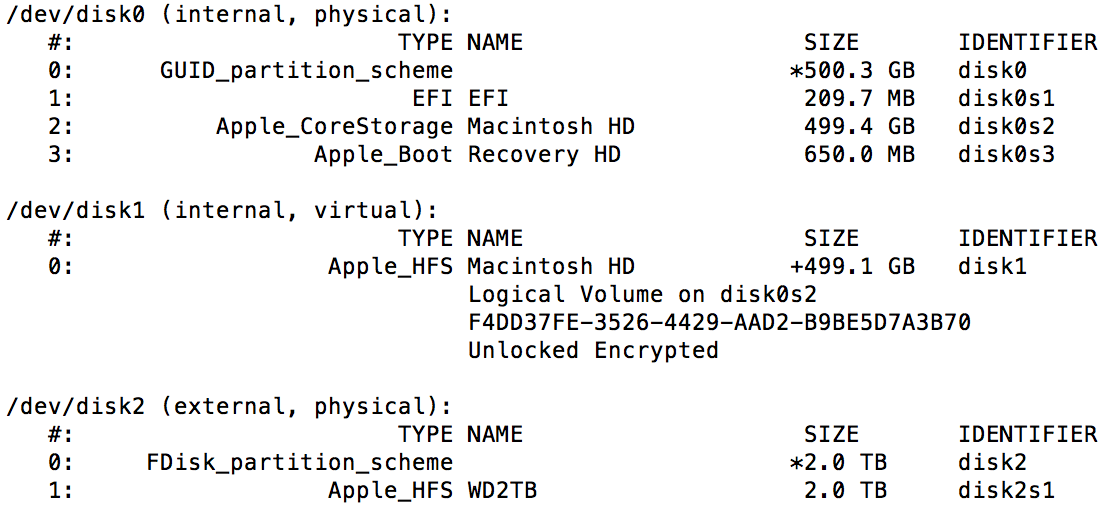Image resolution: width=1110 pixels, height=506 pixels.
Task: Click the /dev/disk0 header line
Action: [x=229, y=15]
